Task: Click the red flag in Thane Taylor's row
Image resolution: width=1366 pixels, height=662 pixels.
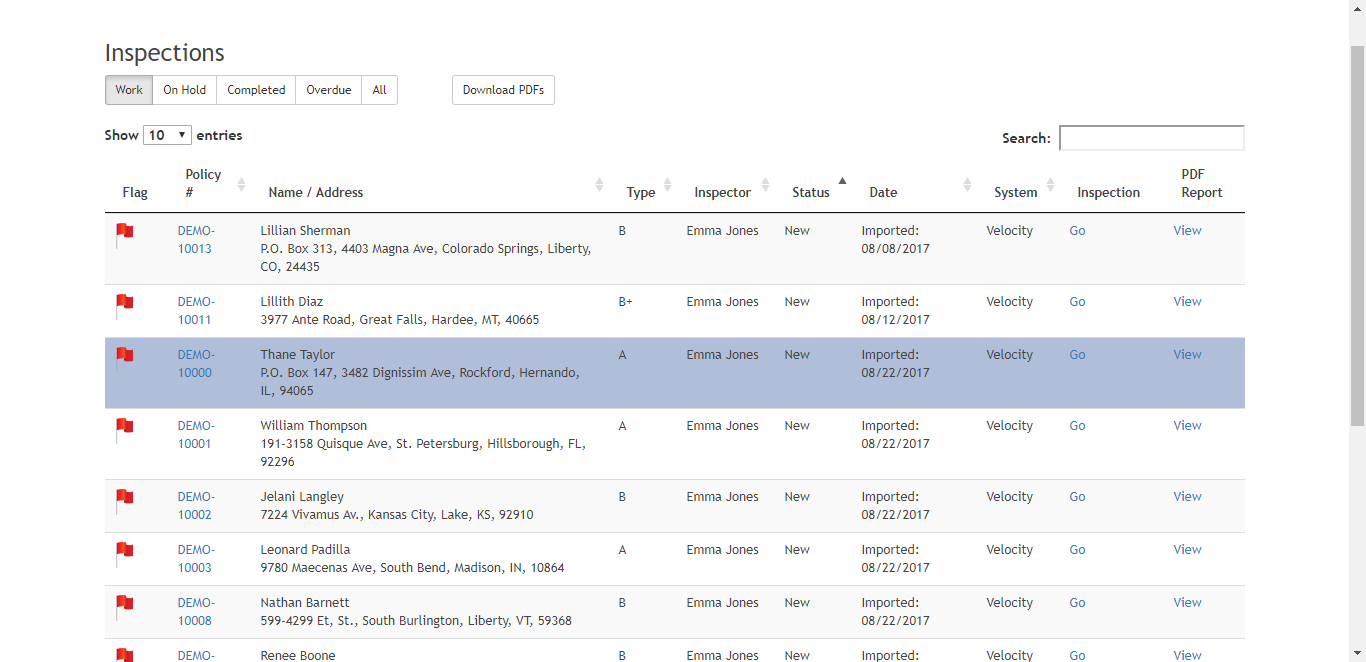Action: [125, 357]
